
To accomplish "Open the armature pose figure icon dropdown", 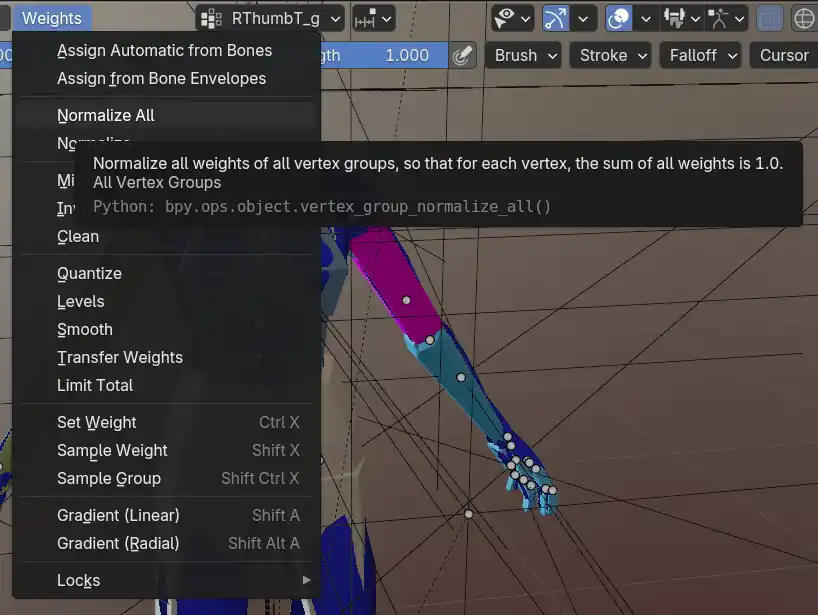I will (x=727, y=18).
